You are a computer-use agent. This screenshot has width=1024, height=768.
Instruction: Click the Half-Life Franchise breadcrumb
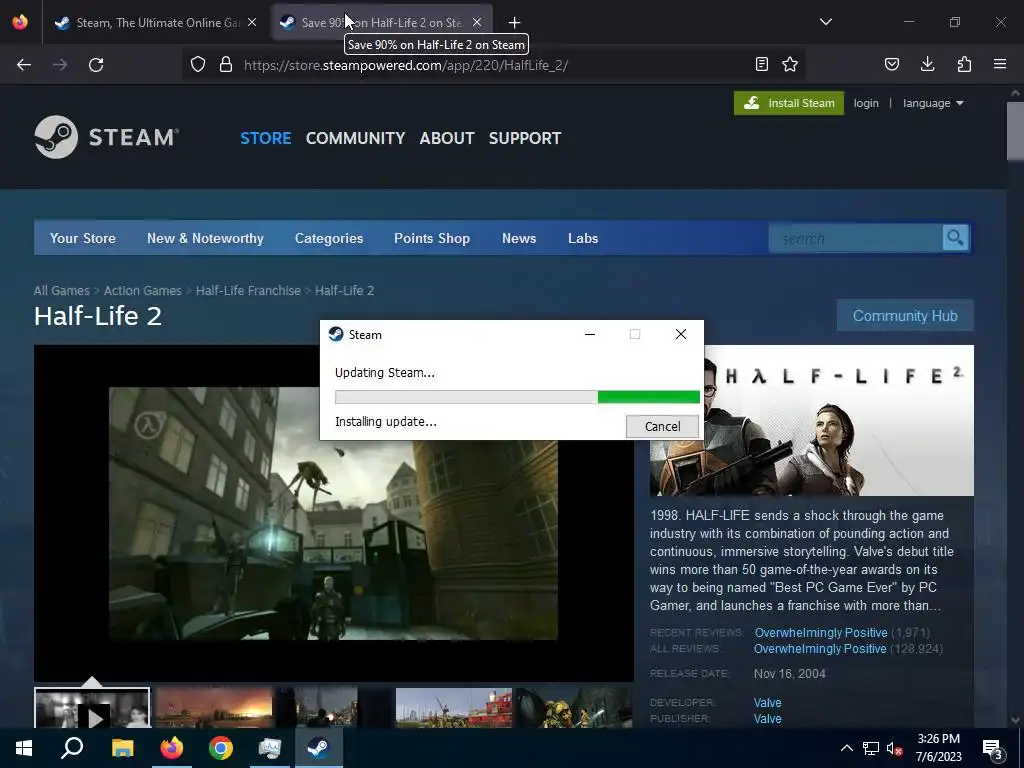(x=248, y=291)
